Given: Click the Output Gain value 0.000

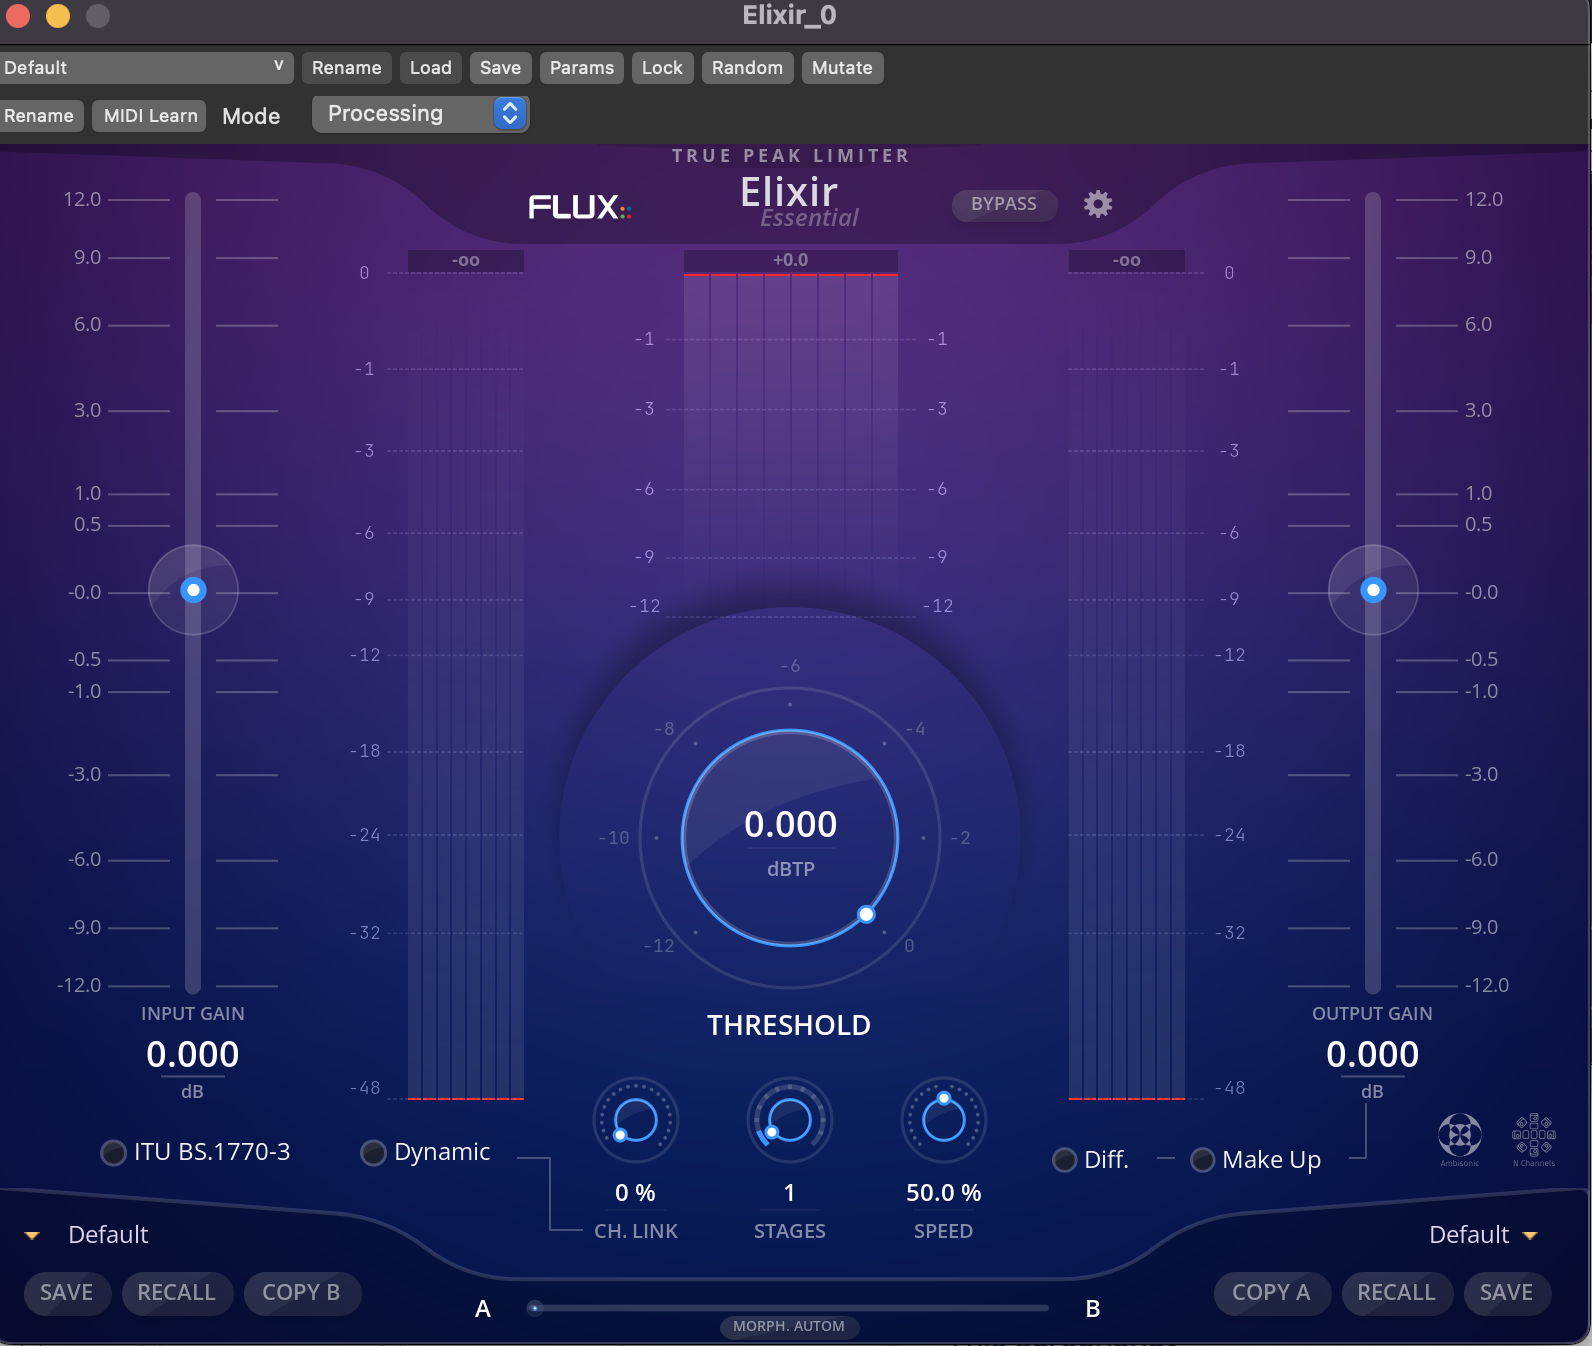Looking at the screenshot, I should [x=1373, y=1054].
